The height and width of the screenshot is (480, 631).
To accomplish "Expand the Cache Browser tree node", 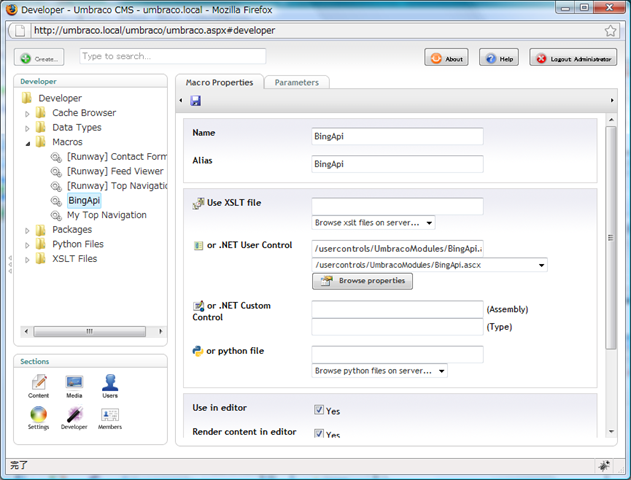I will click(28, 113).
